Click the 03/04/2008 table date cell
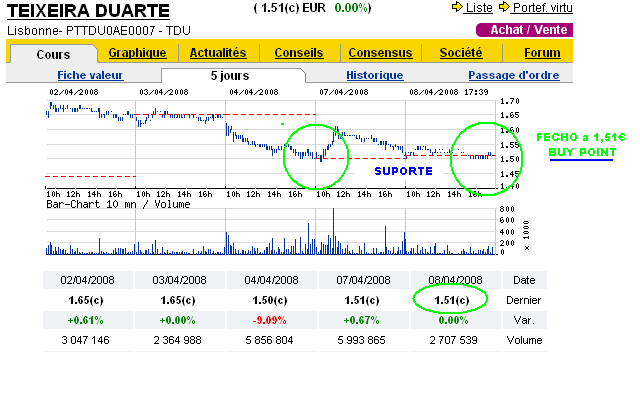 [x=179, y=280]
